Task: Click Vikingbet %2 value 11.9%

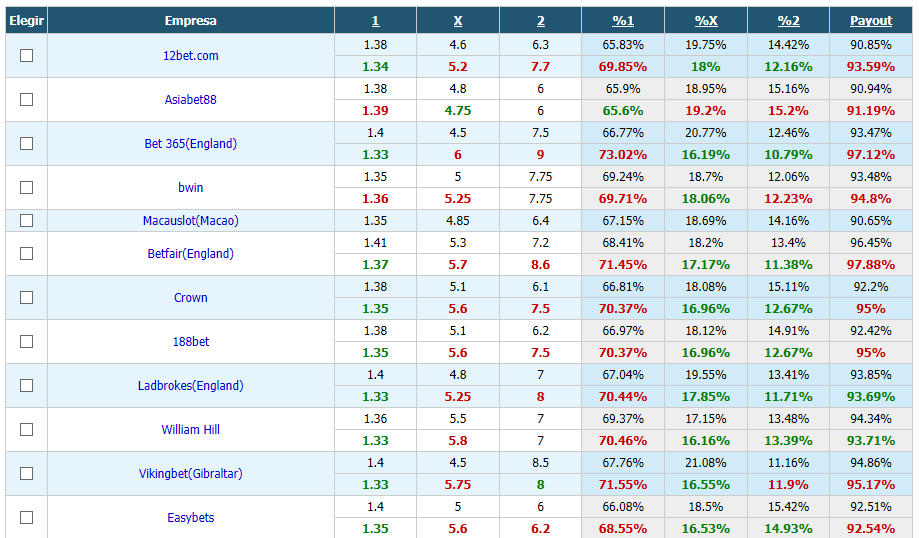Action: coord(788,485)
